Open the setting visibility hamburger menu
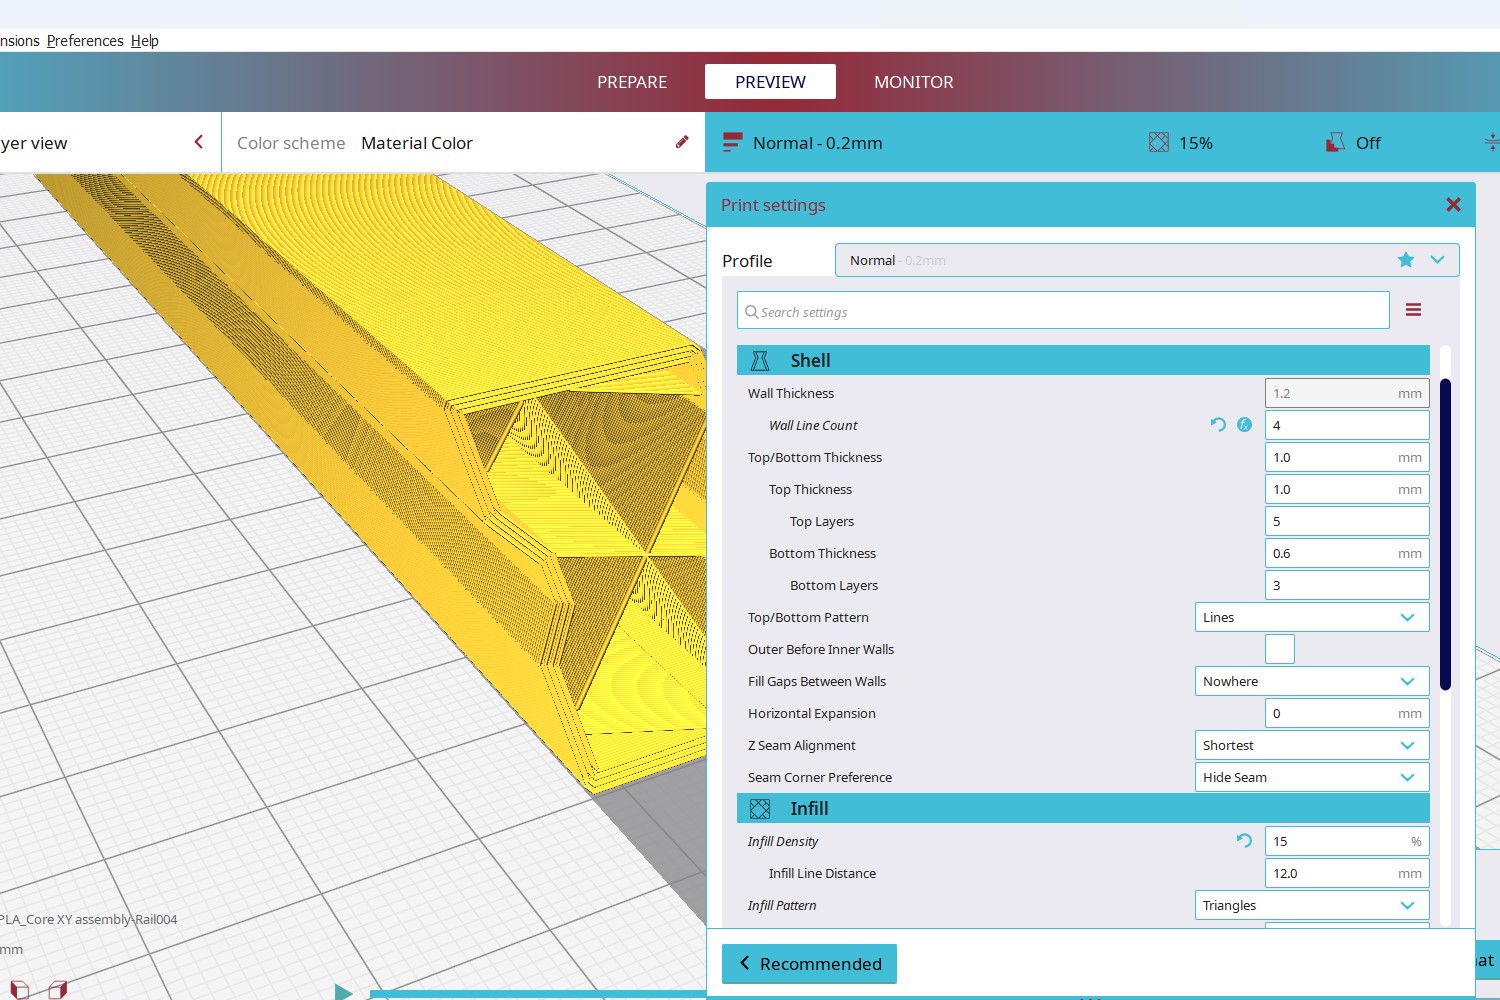Screen dimensions: 1500x1000 (1413, 310)
